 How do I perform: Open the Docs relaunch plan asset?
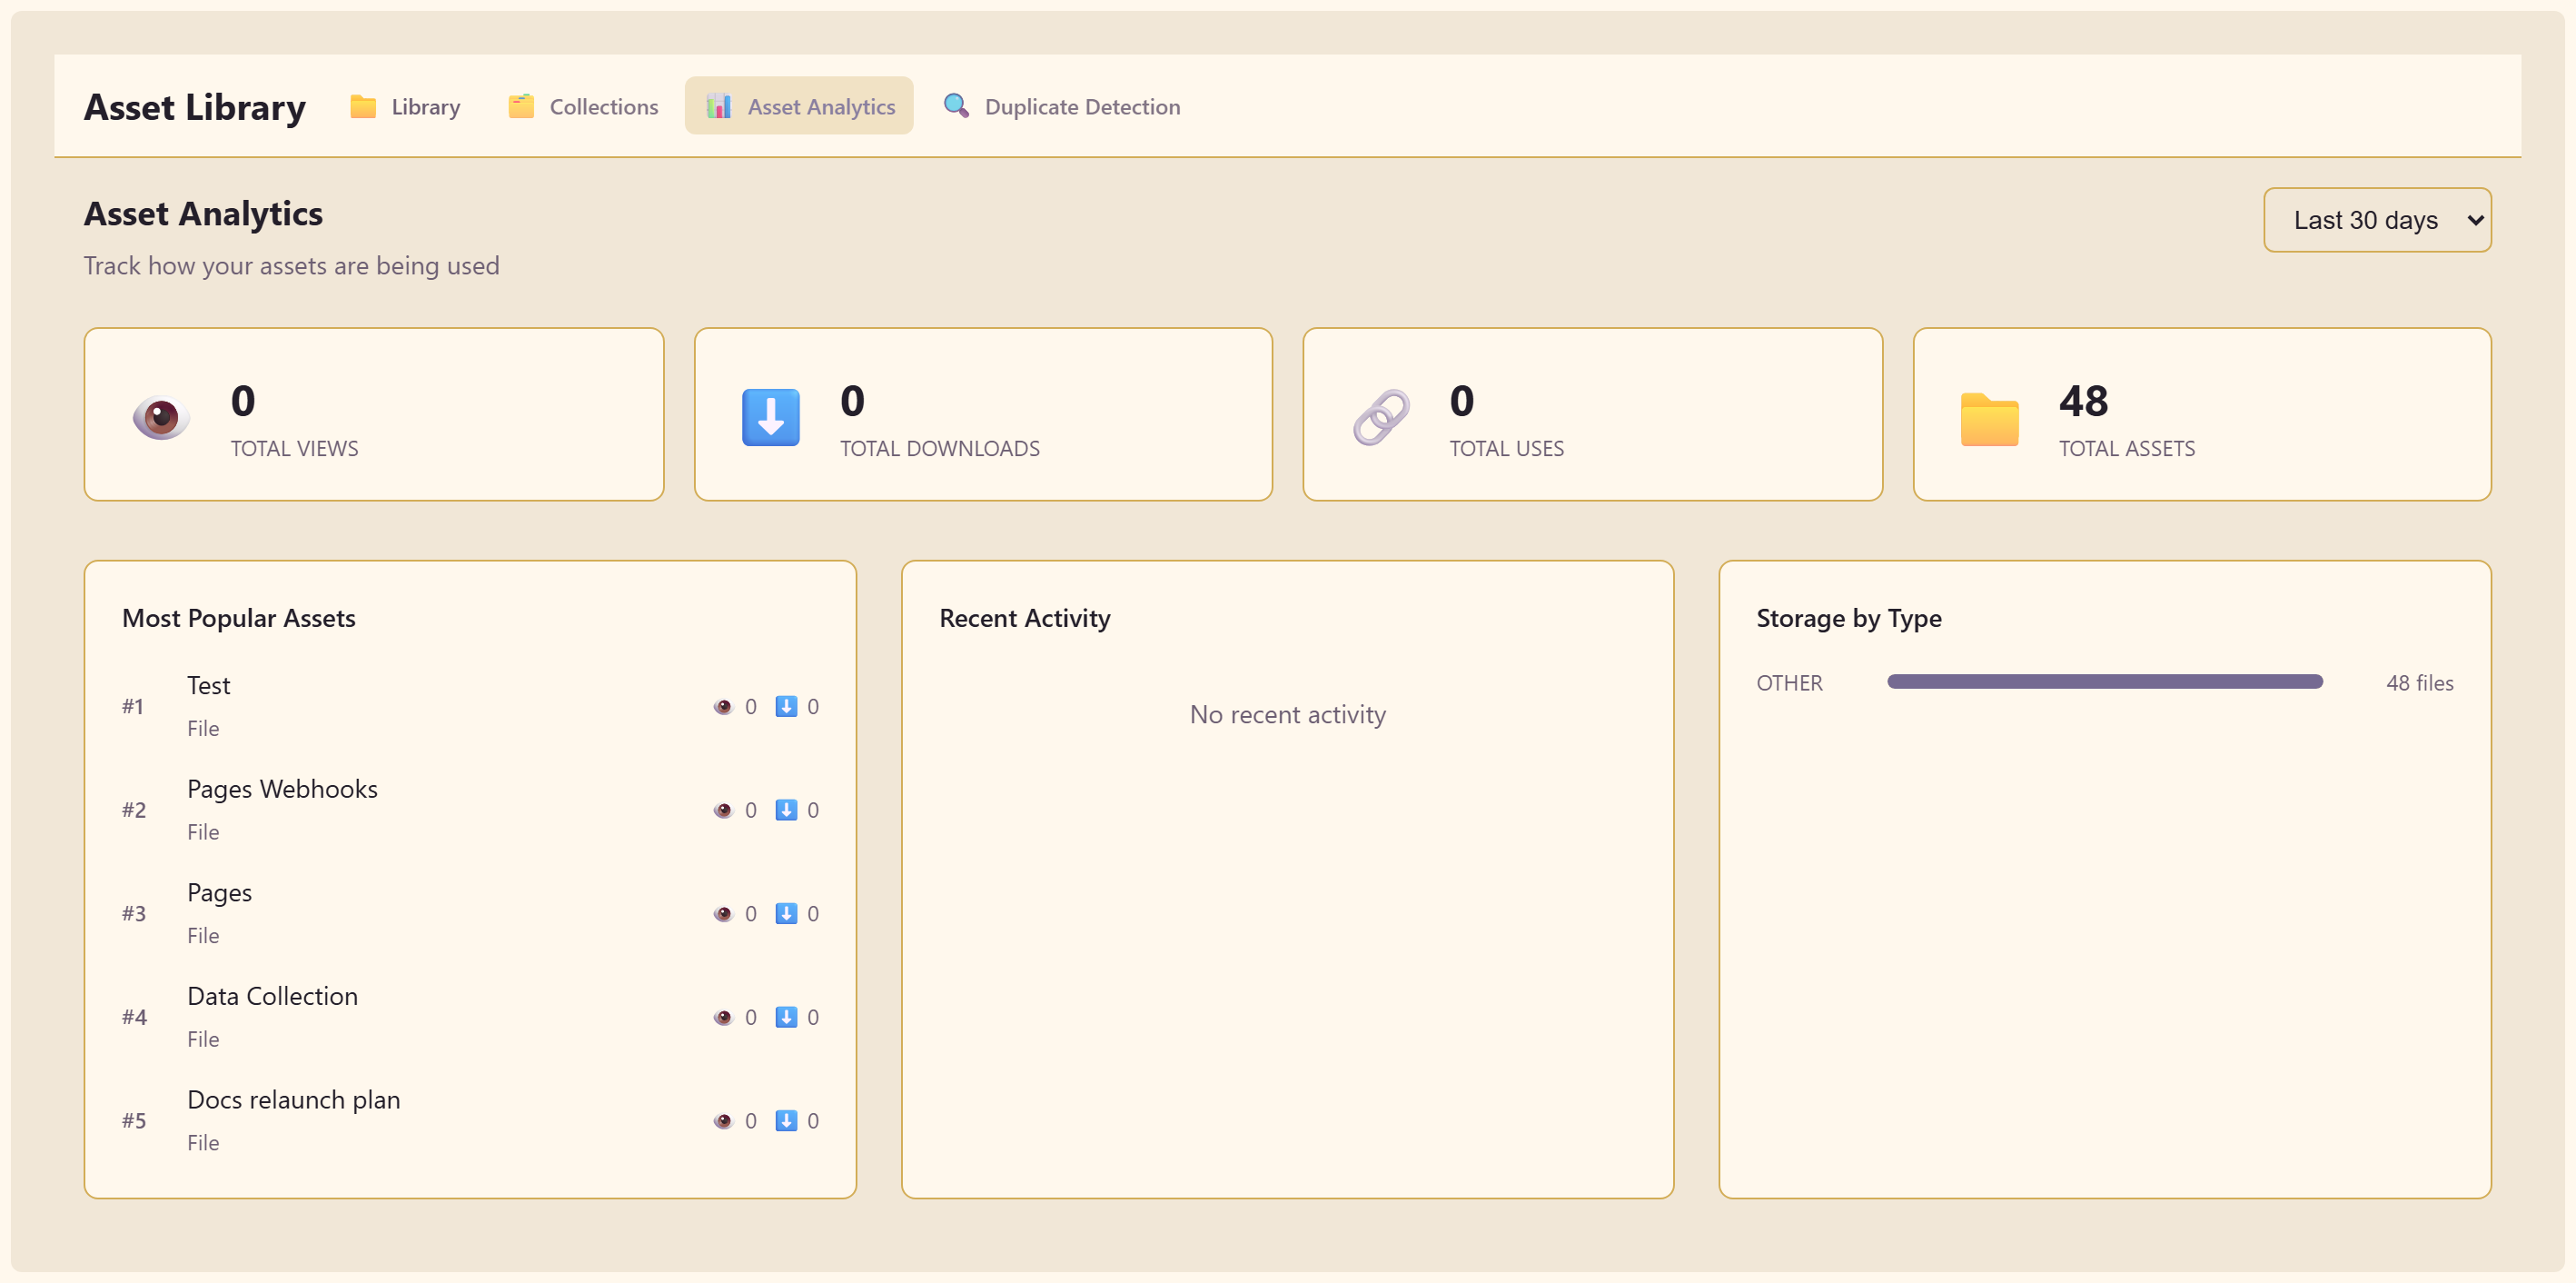click(x=293, y=1100)
